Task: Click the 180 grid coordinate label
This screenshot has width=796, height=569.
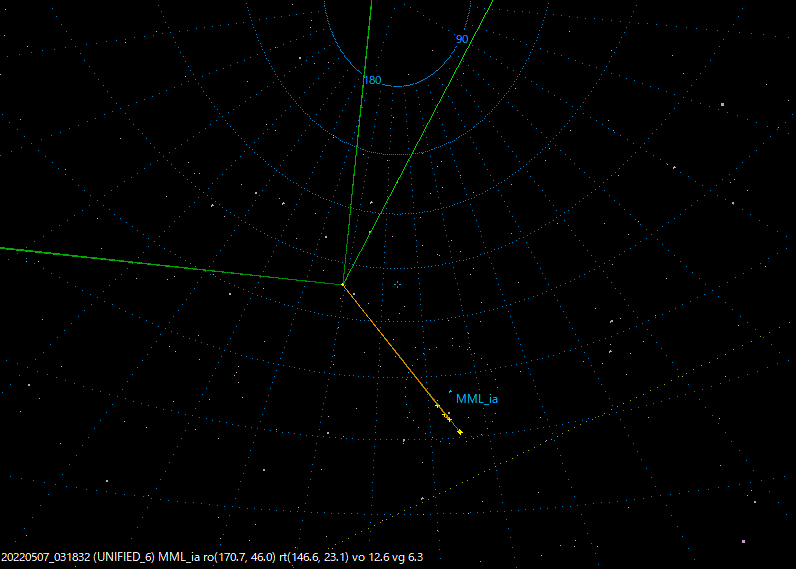Action: (373, 80)
